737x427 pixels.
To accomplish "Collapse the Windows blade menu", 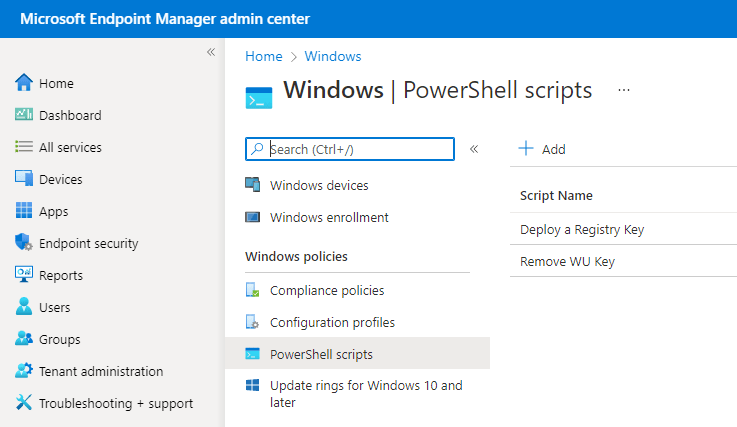I will tap(474, 149).
